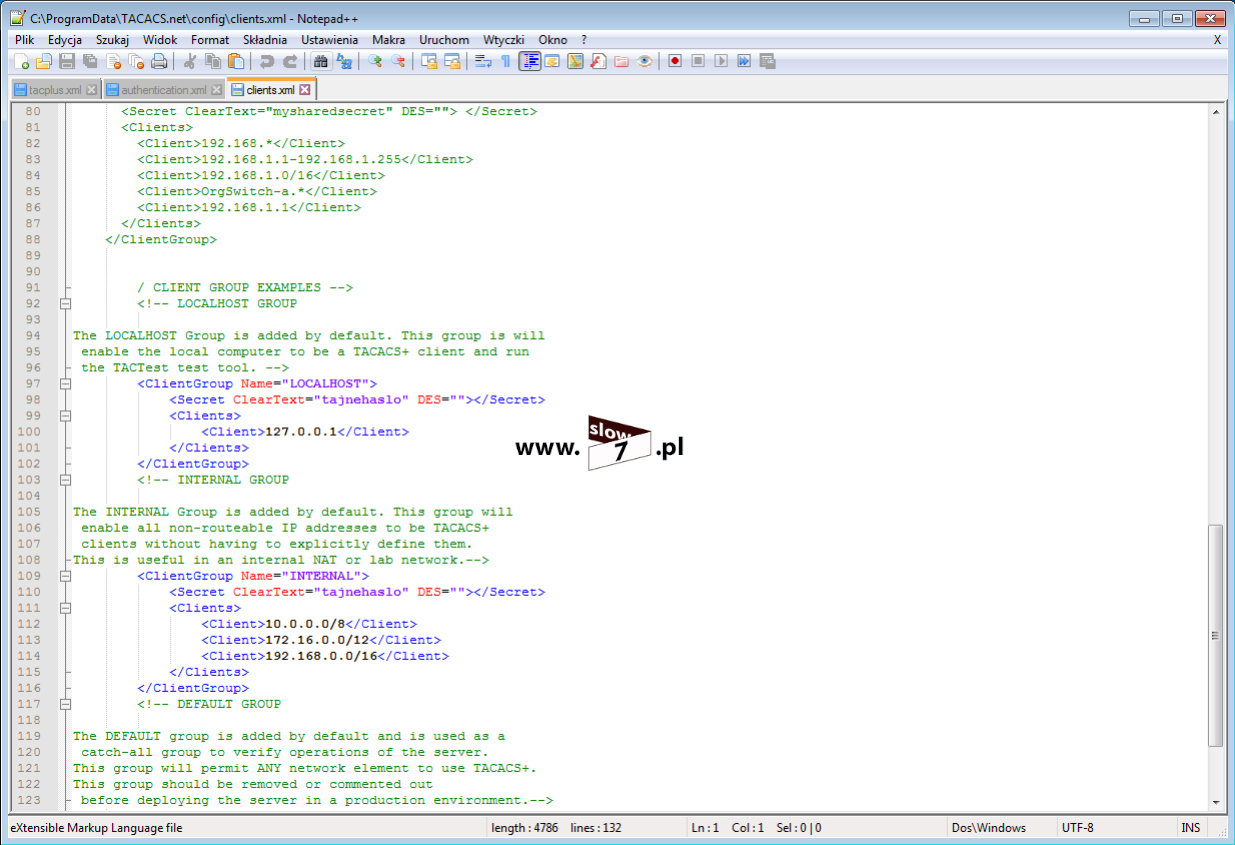Screen dimensions: 1235x845
Task: Click the Undo arrow icon
Action: 267,61
